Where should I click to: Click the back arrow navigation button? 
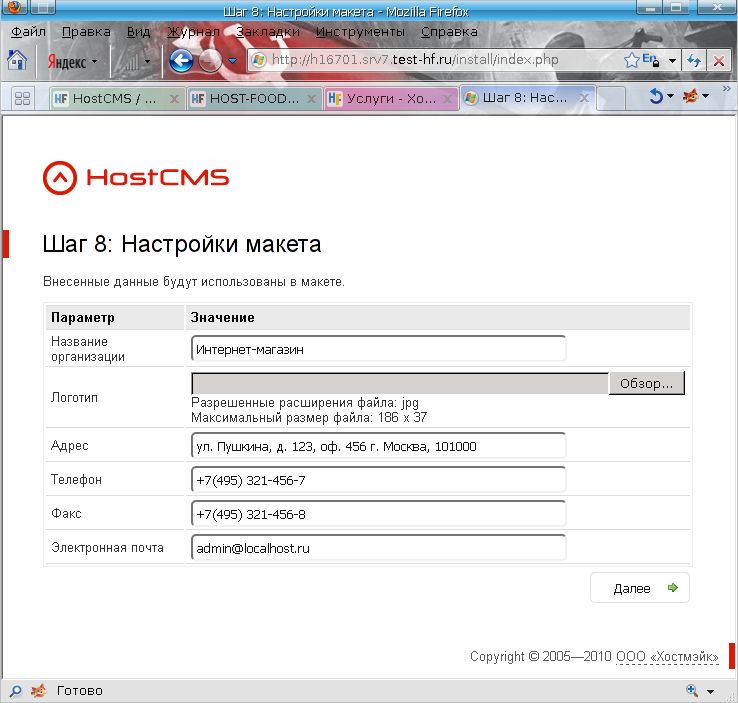click(x=181, y=61)
